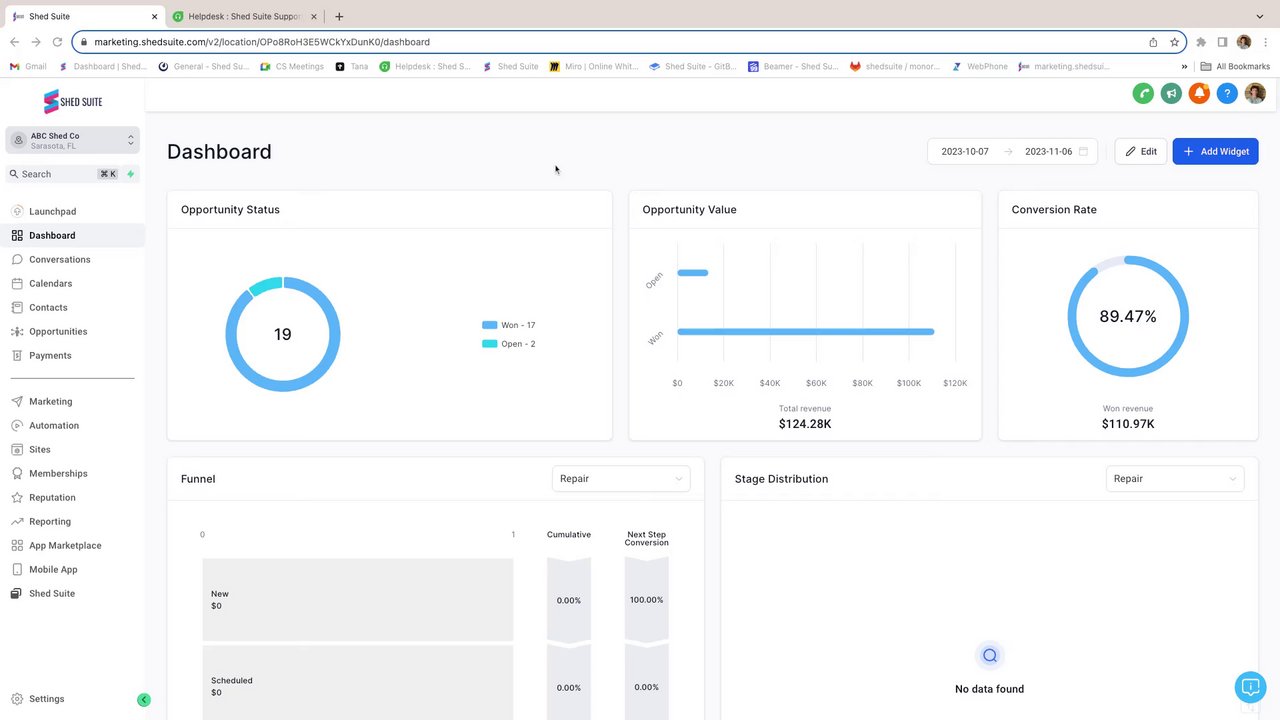The width and height of the screenshot is (1280, 720).
Task: Click the start date 2023-10-07
Action: tap(965, 152)
